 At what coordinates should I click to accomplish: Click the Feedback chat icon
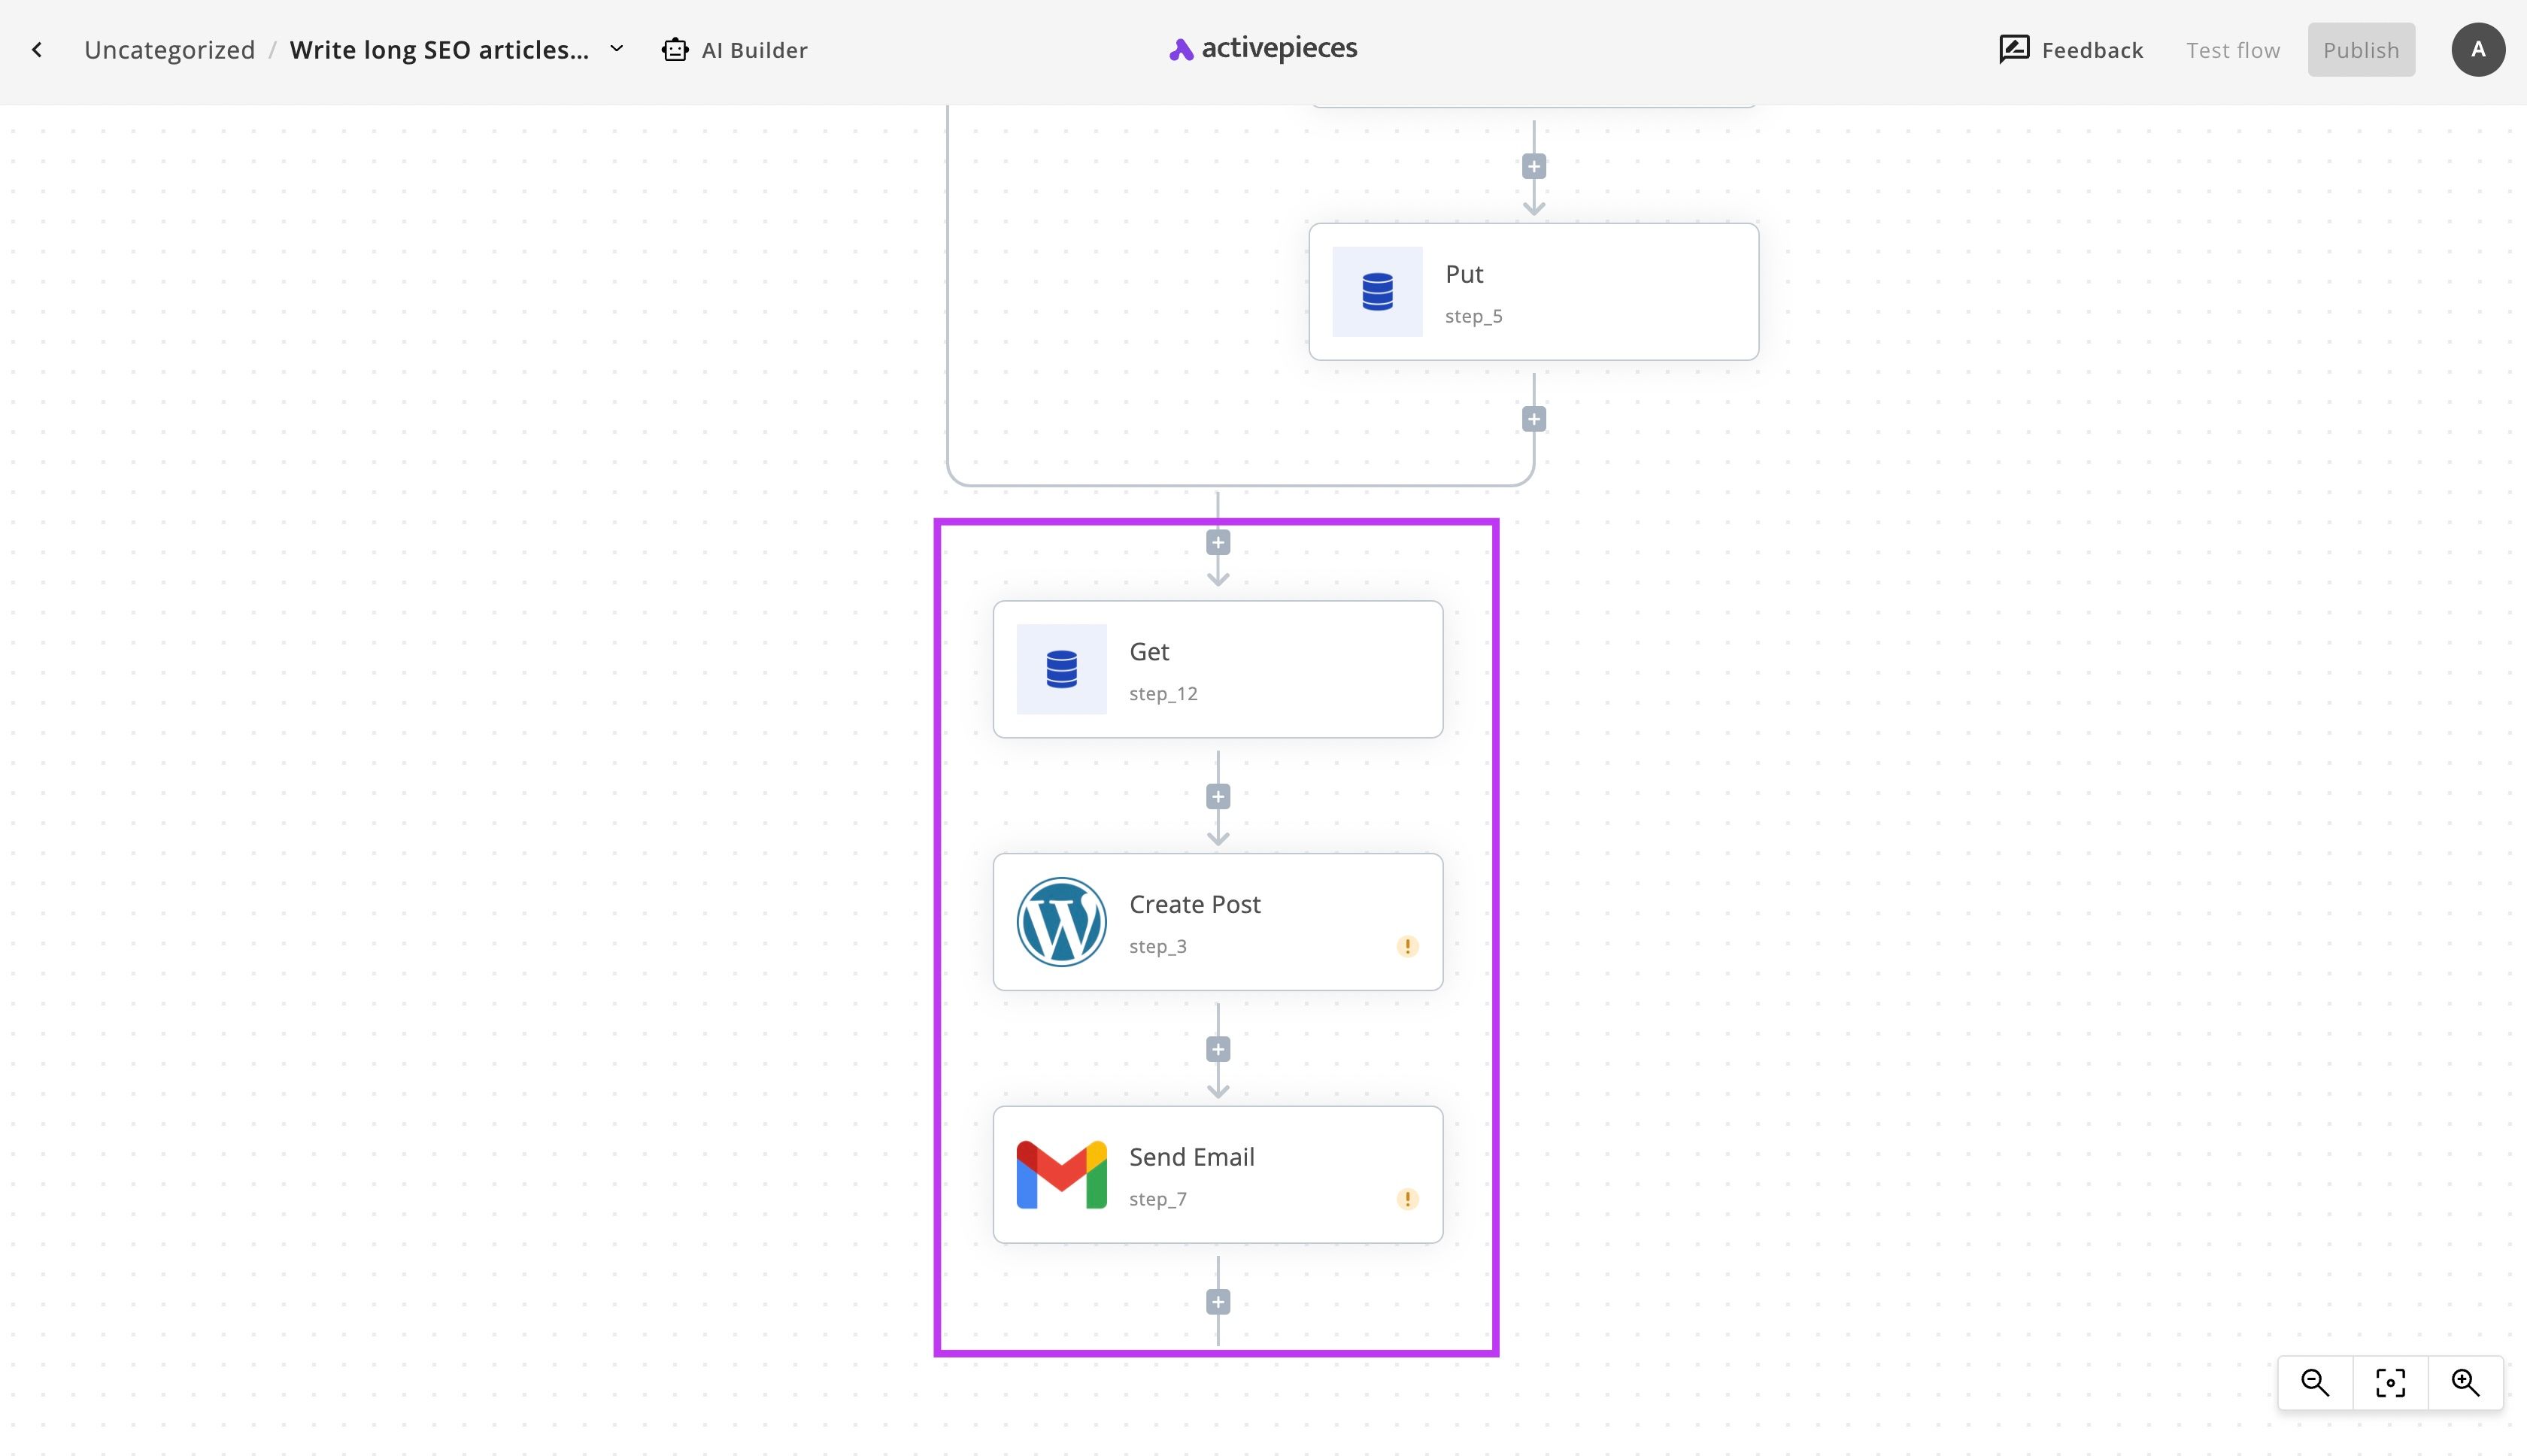[x=2014, y=49]
